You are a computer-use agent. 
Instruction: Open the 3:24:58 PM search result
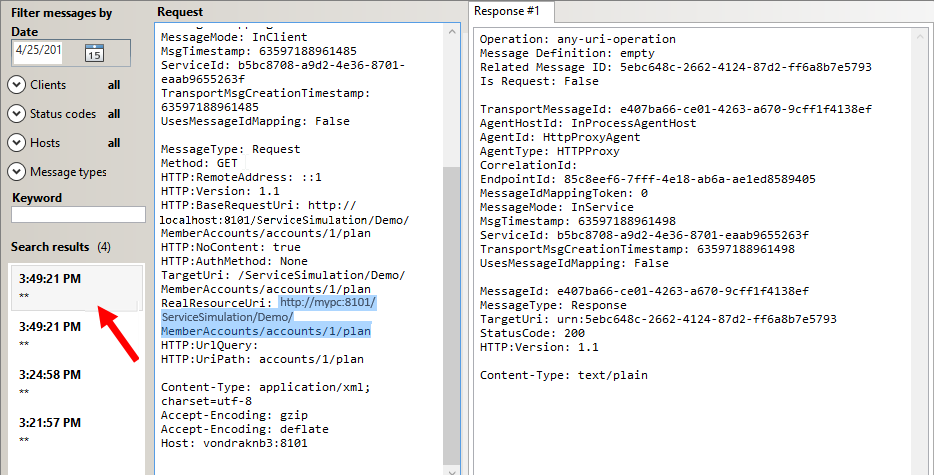[x=77, y=382]
